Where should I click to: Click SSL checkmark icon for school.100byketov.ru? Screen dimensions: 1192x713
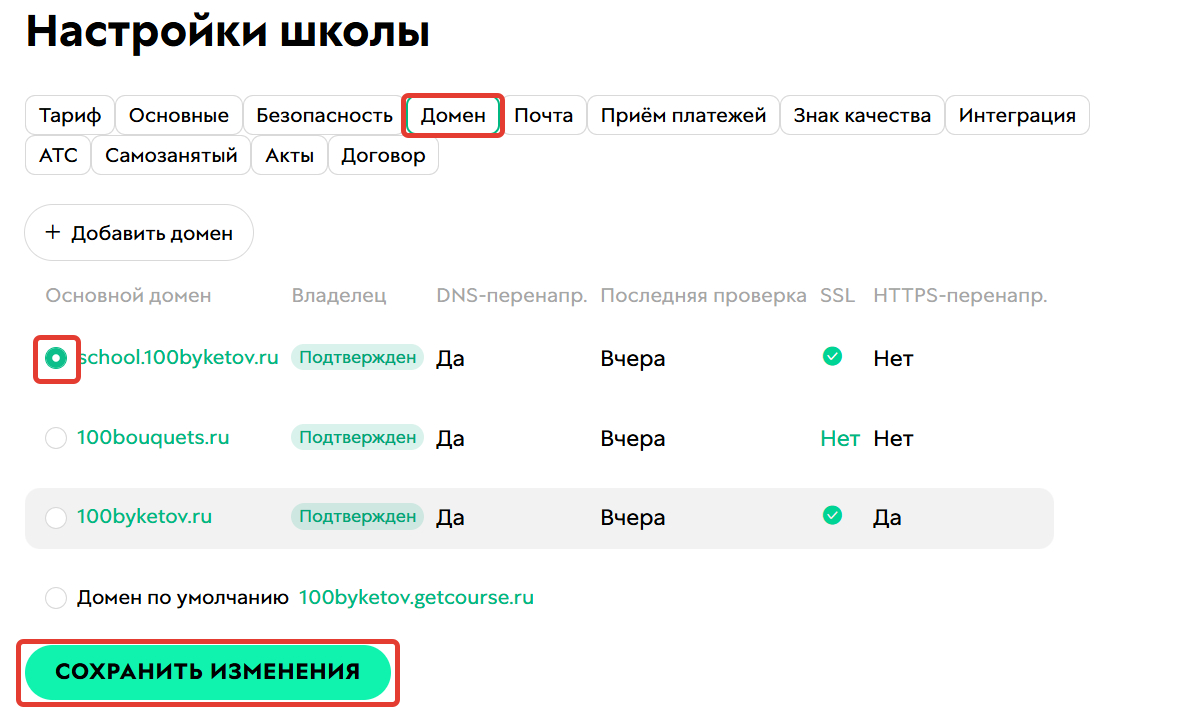pyautogui.click(x=832, y=356)
